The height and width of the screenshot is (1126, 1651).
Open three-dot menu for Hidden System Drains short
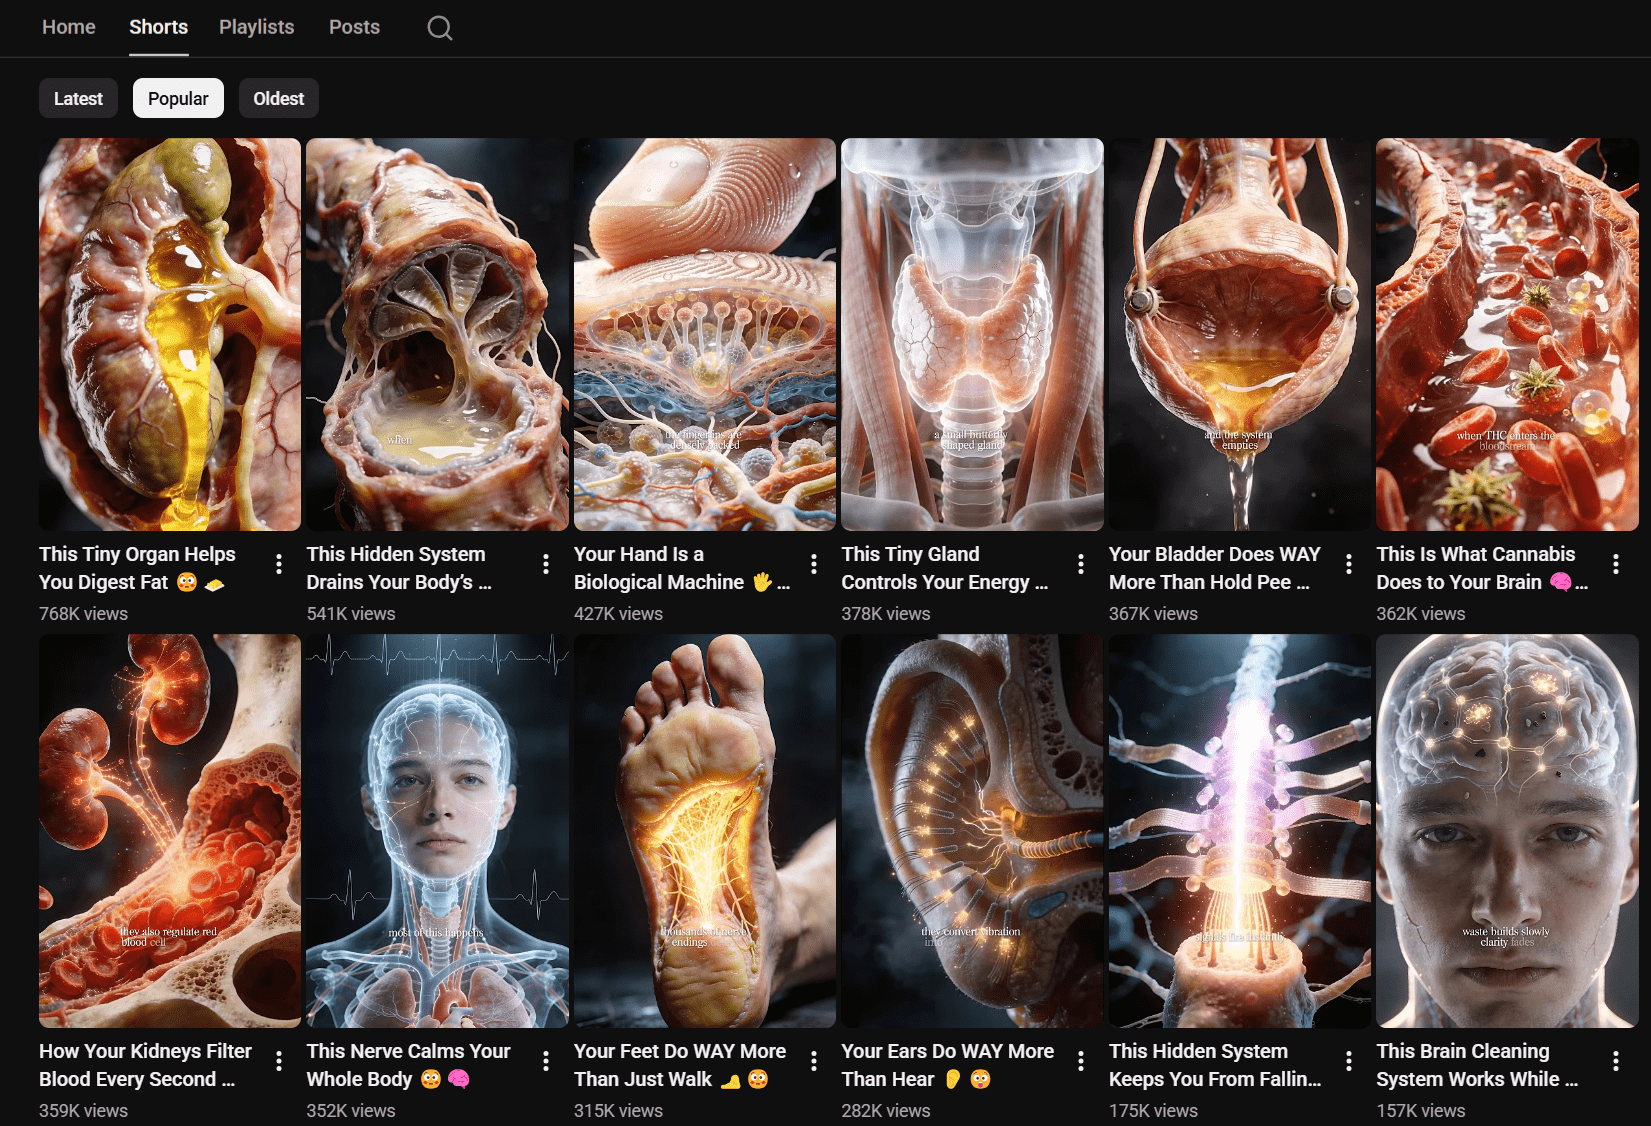(545, 564)
